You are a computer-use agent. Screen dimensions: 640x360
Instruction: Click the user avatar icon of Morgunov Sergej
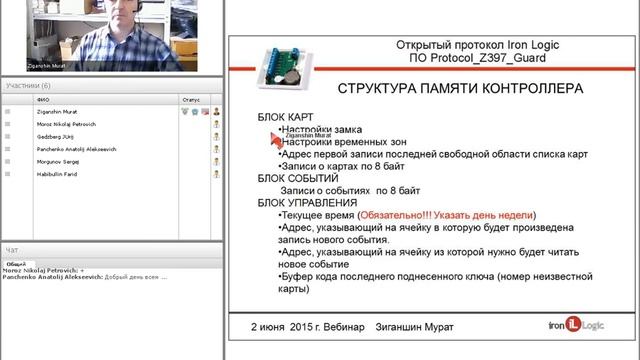click(x=216, y=162)
